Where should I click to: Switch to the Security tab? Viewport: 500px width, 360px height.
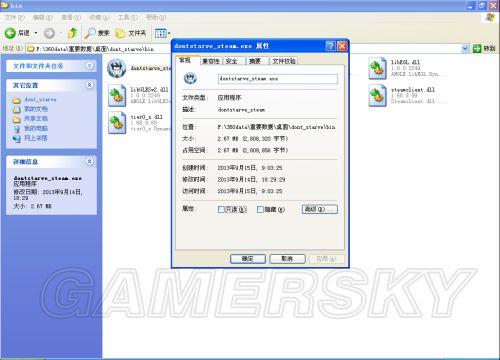pyautogui.click(x=232, y=61)
